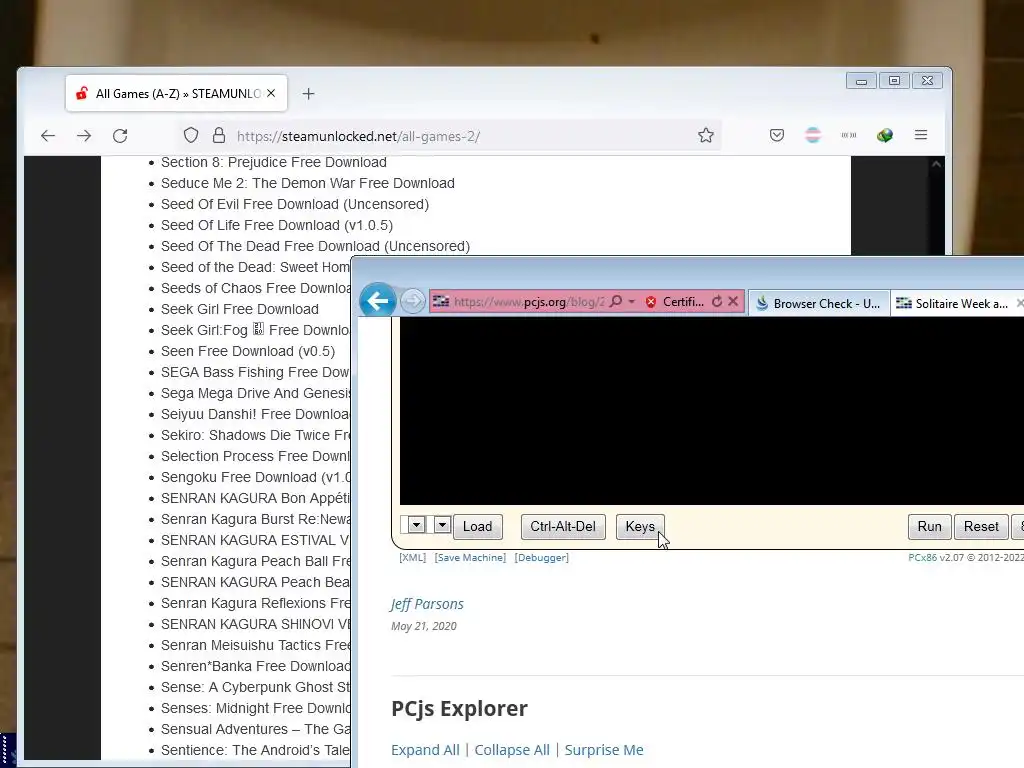Open the Certificate error warning in IE

click(675, 302)
